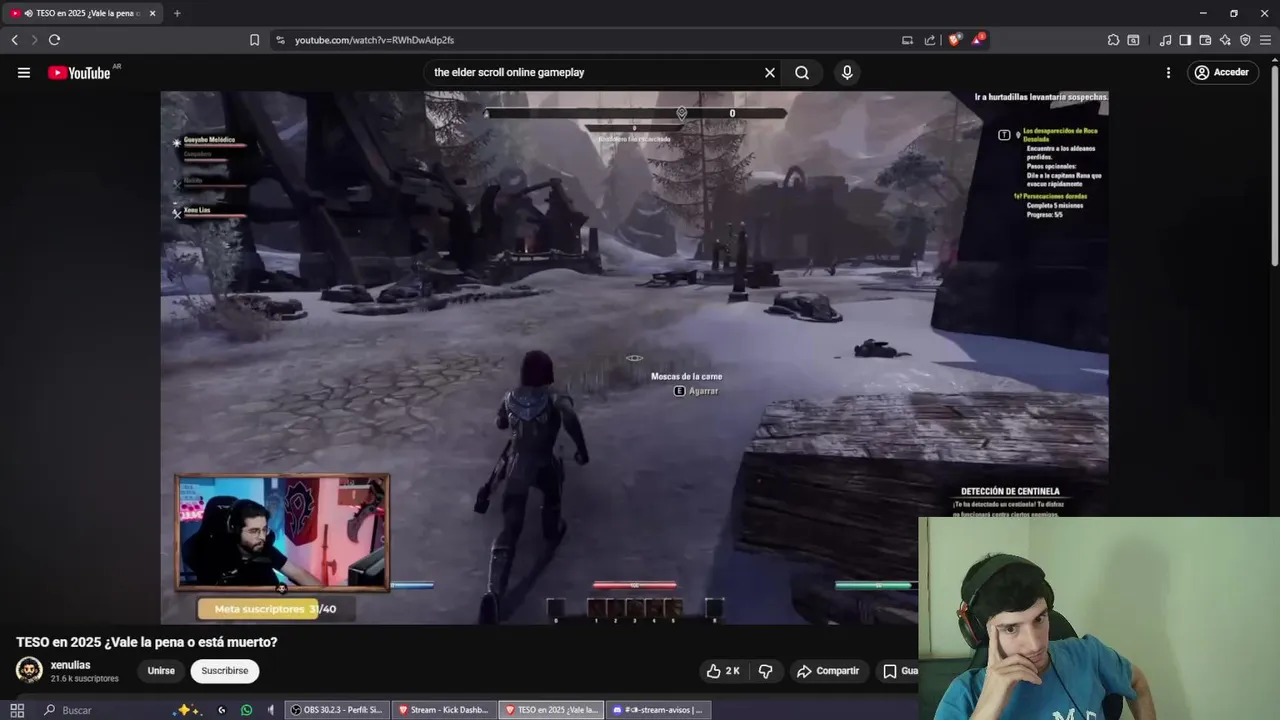
Task: Sign in with the Acceder button
Action: 1222,72
